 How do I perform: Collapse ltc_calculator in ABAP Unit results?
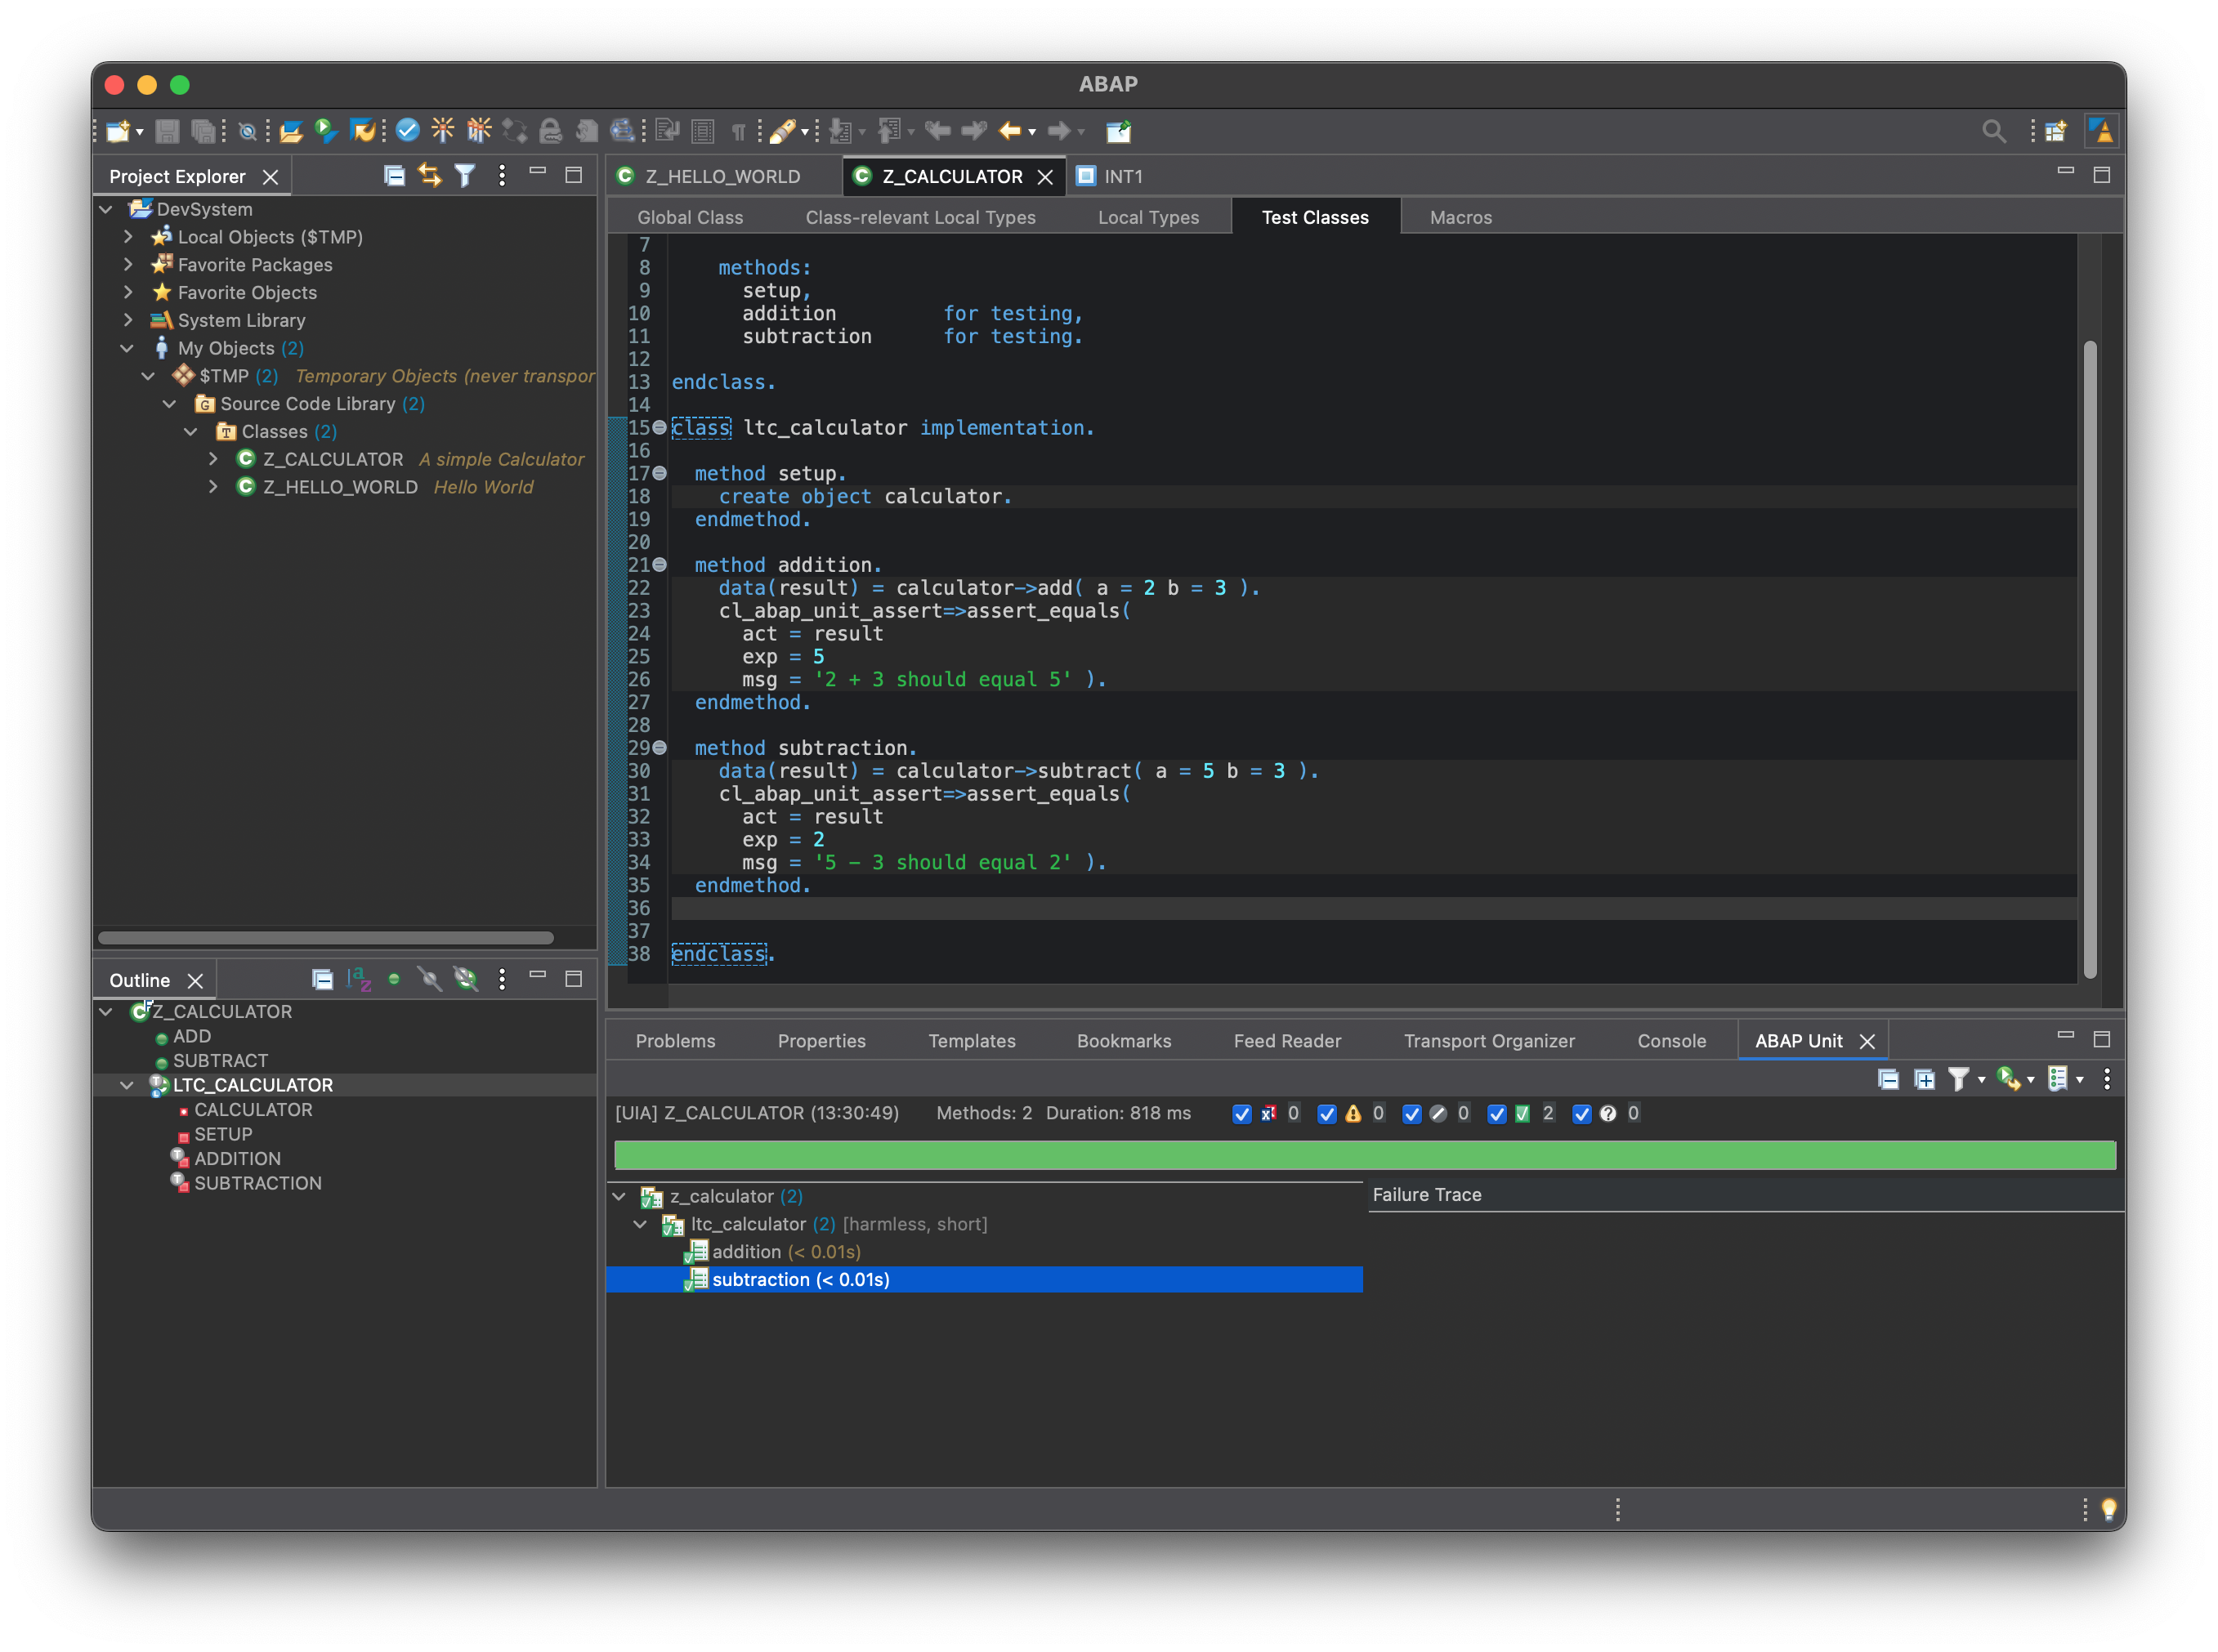pos(641,1225)
